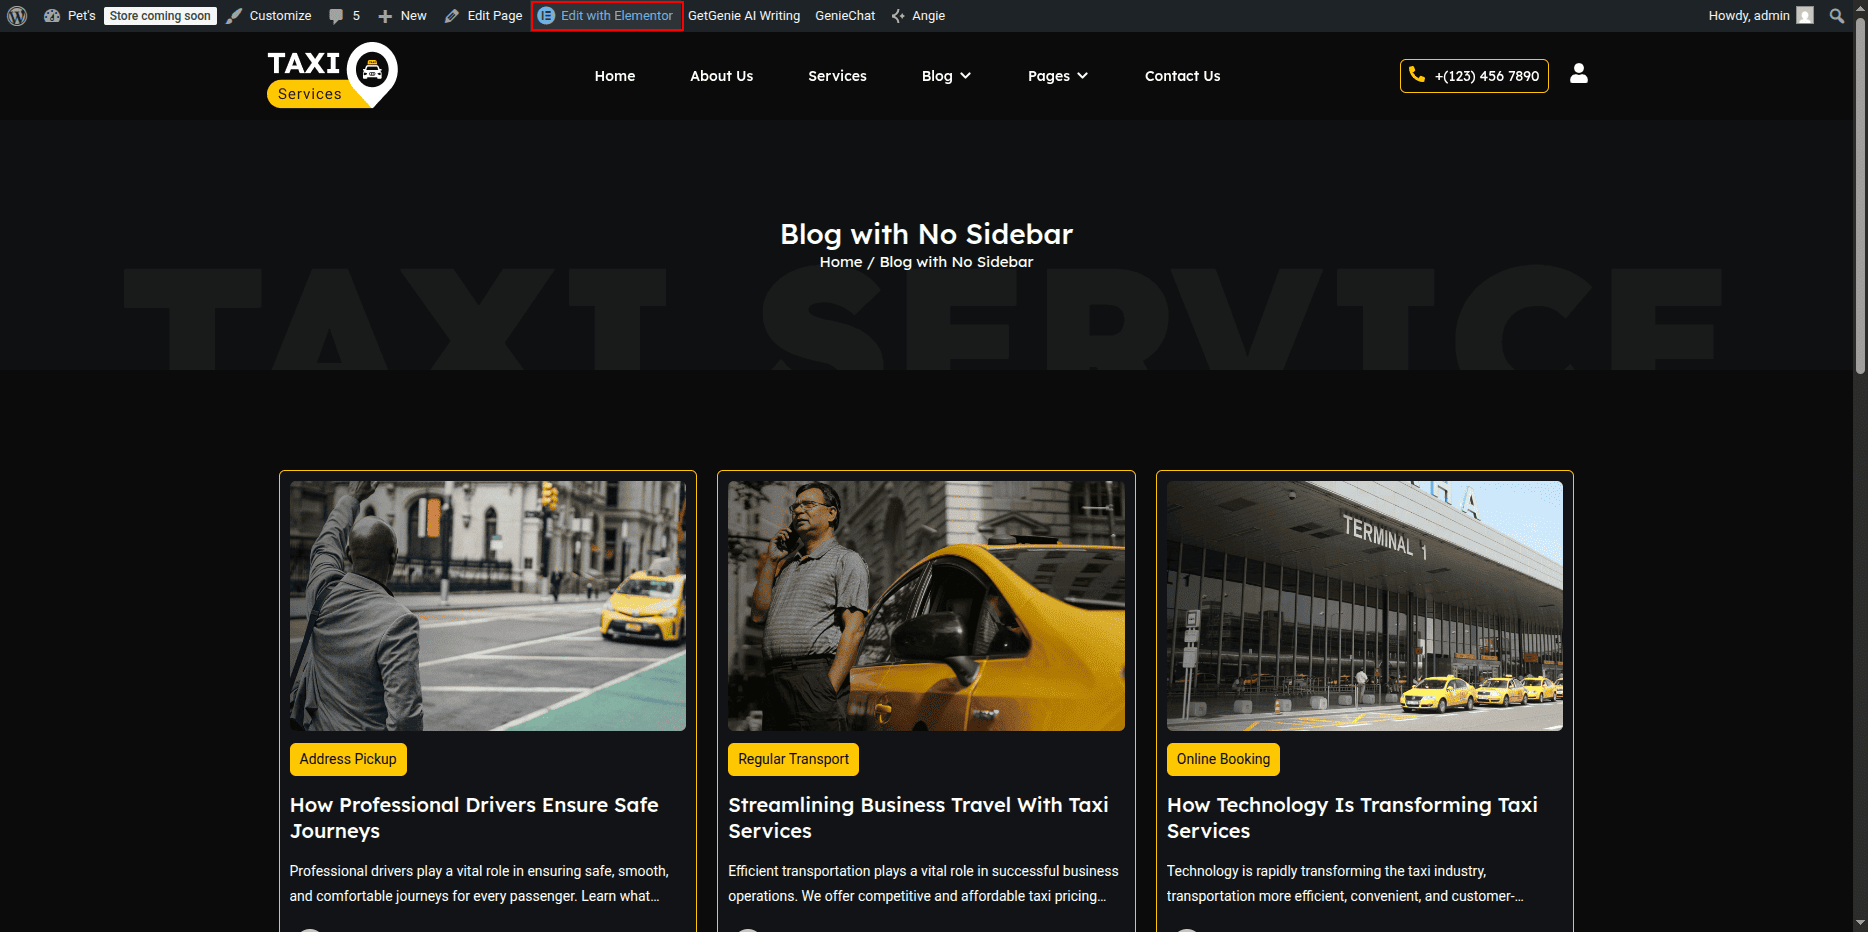
Task: Open the Services nav link
Action: [x=837, y=76]
